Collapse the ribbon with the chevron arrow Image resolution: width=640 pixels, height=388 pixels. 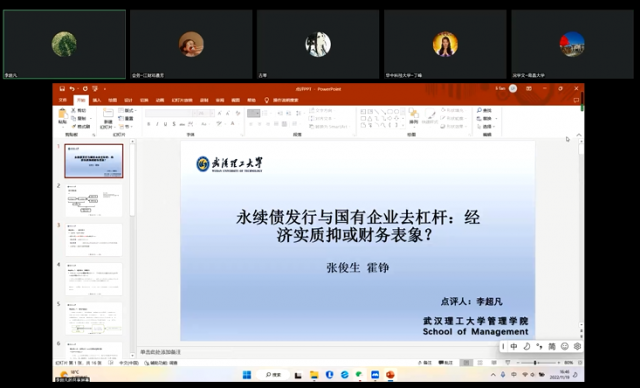point(579,135)
